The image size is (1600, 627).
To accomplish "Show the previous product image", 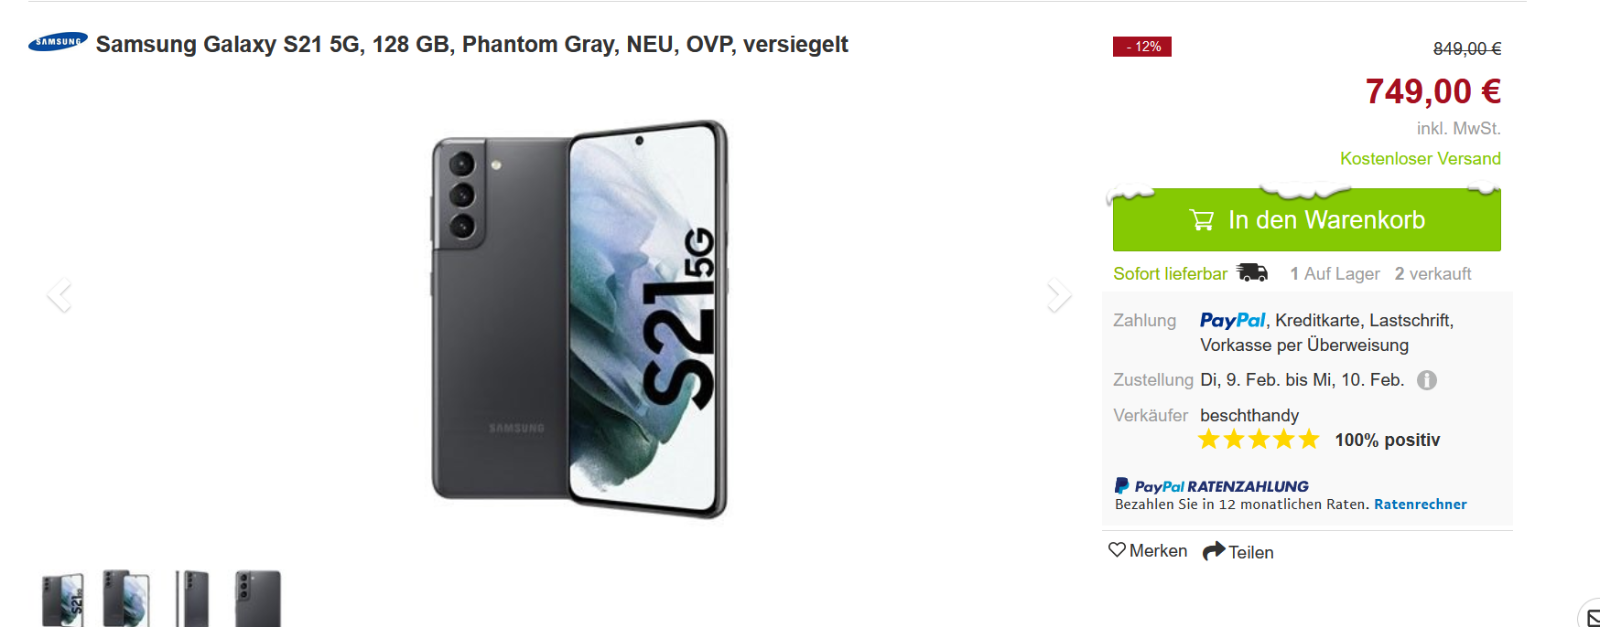I will coord(59,296).
